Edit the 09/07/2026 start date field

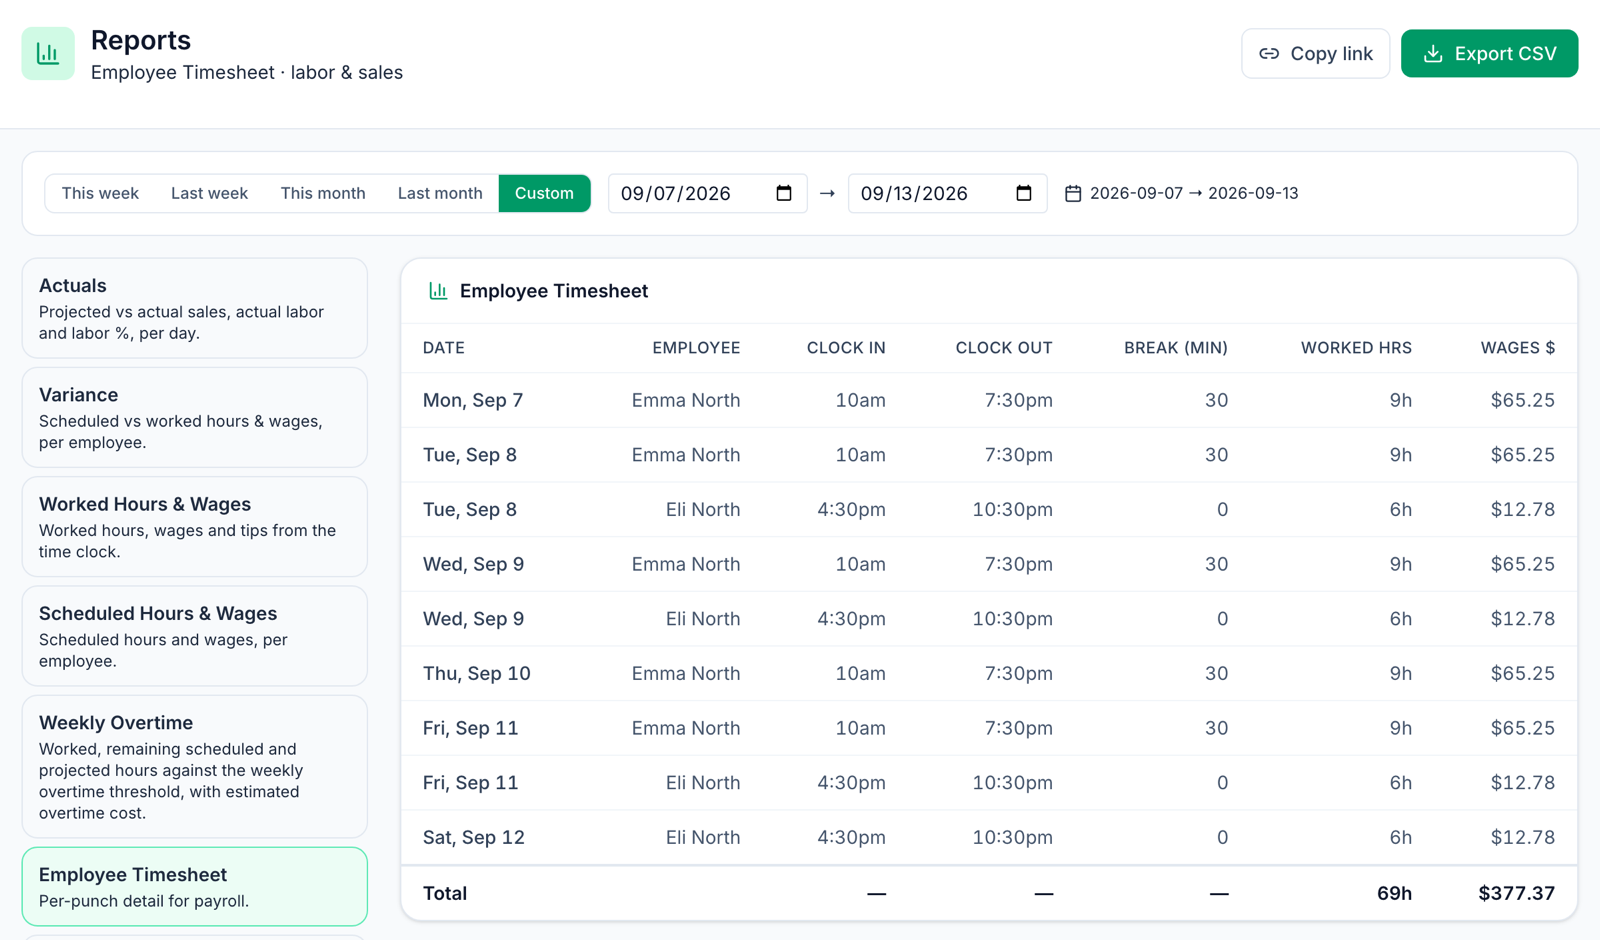pyautogui.click(x=707, y=193)
